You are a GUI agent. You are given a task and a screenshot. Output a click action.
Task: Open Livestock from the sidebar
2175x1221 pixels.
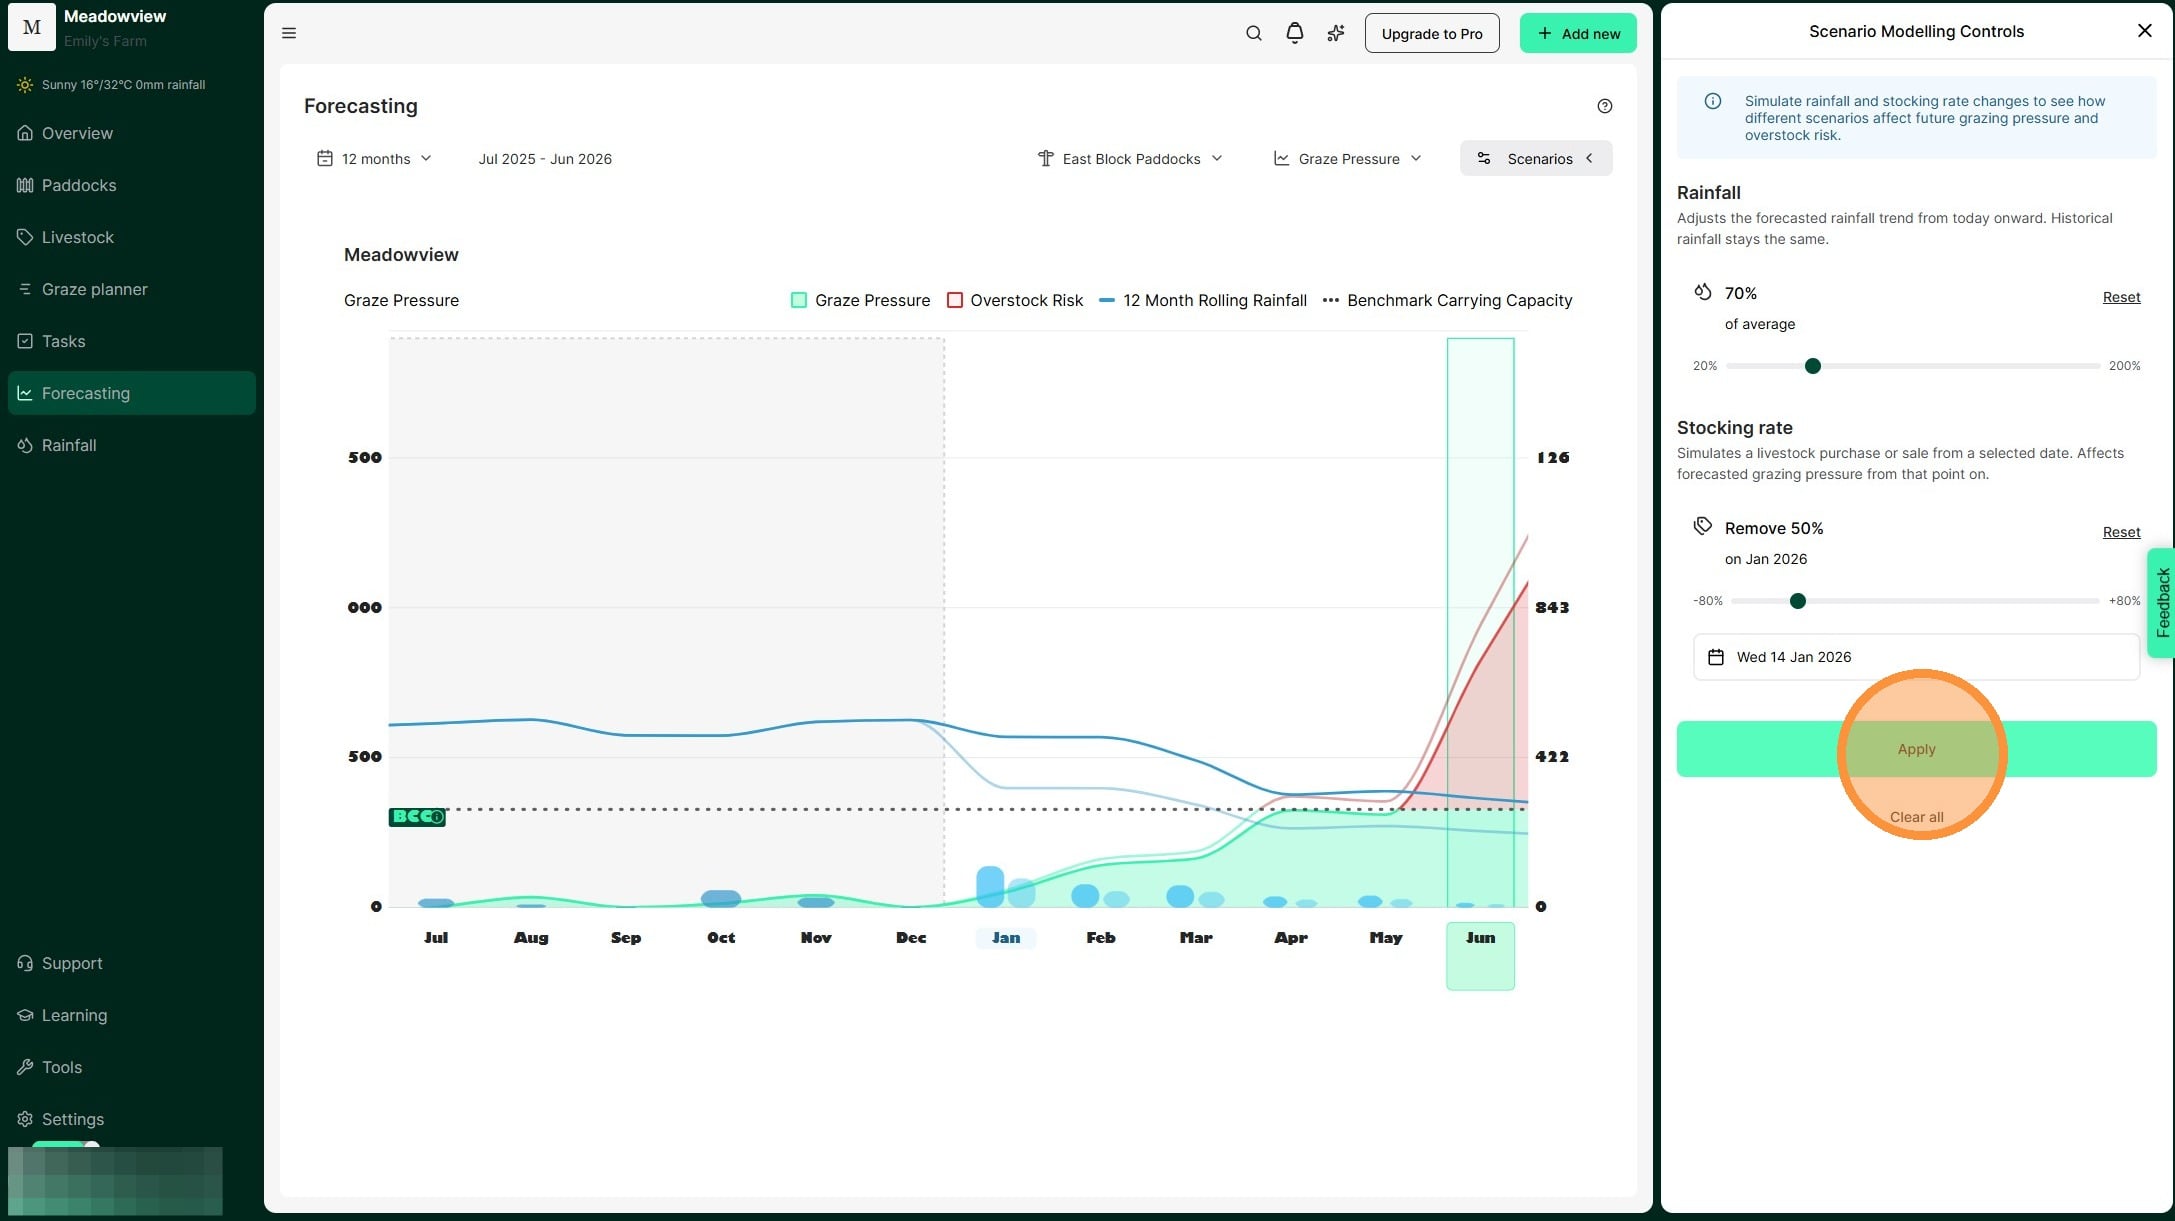click(78, 237)
